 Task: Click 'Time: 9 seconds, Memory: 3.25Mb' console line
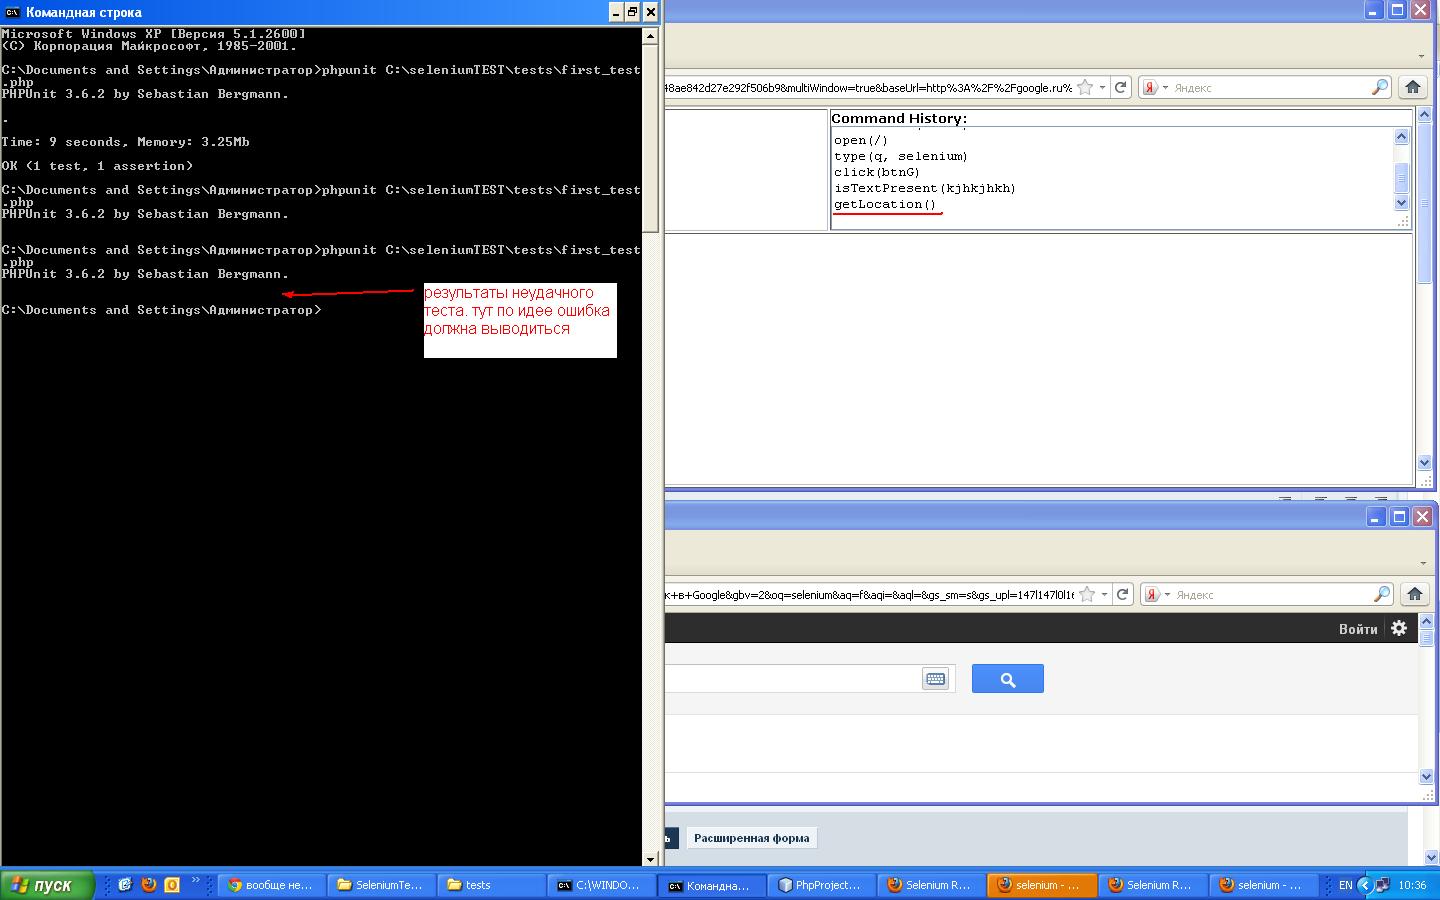125,142
